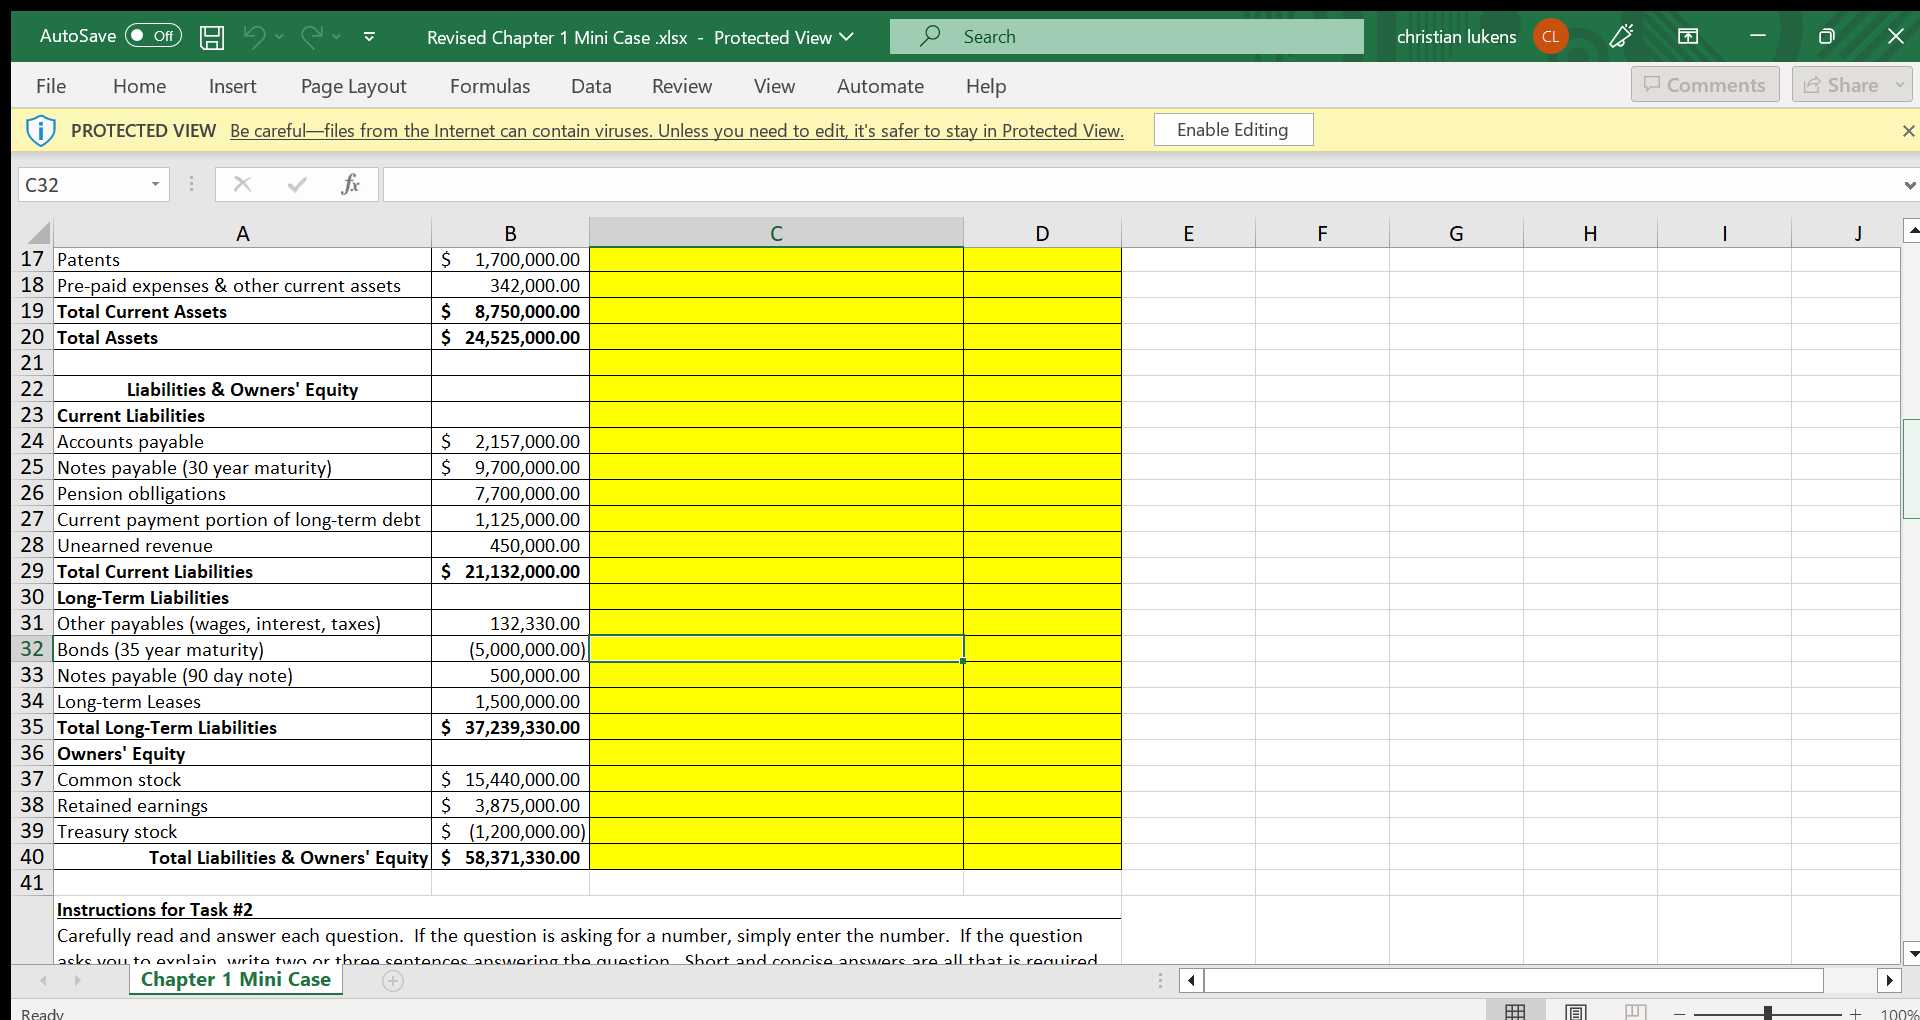The width and height of the screenshot is (1920, 1020).
Task: Switch to Page Break Preview in the status bar
Action: tap(1637, 1011)
